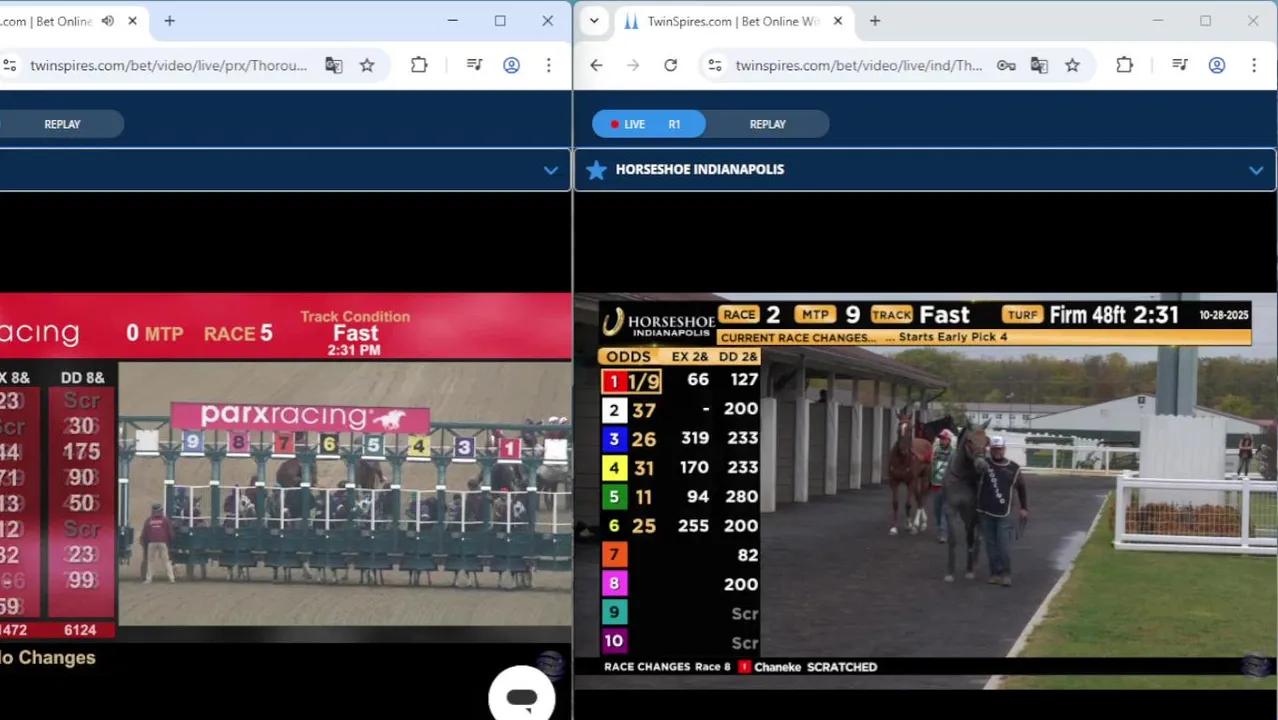Mute the audio in the left window tab
Screen dimensions: 1278x720
click(108, 21)
